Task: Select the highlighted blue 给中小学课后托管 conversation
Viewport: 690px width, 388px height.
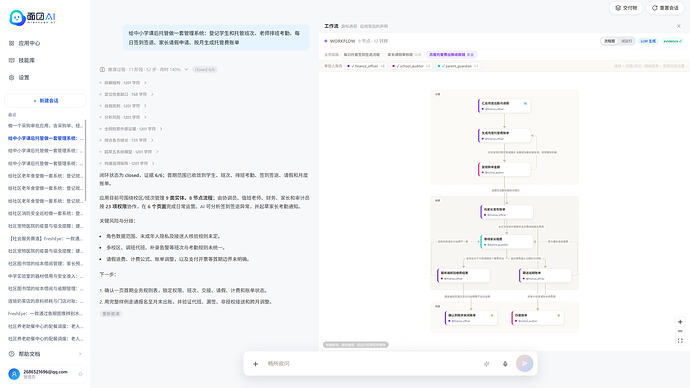Action: coord(45,138)
